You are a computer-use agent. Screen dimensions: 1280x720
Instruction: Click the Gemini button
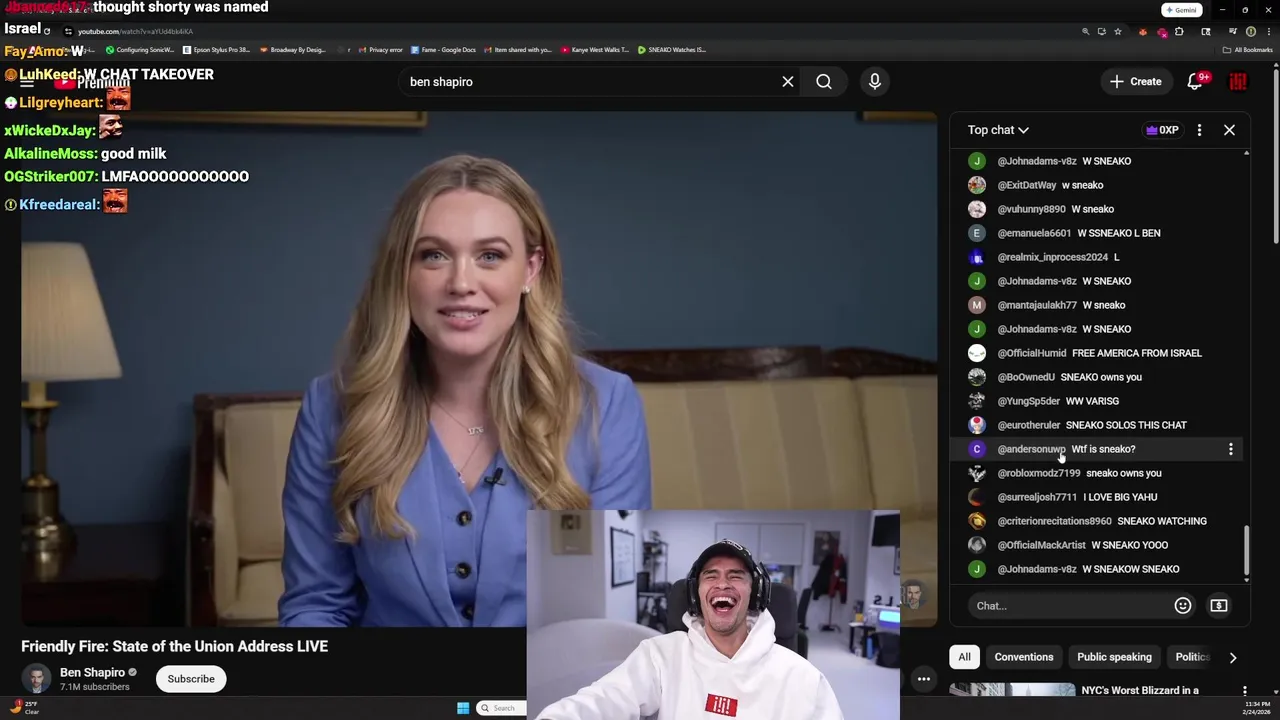coord(1181,10)
